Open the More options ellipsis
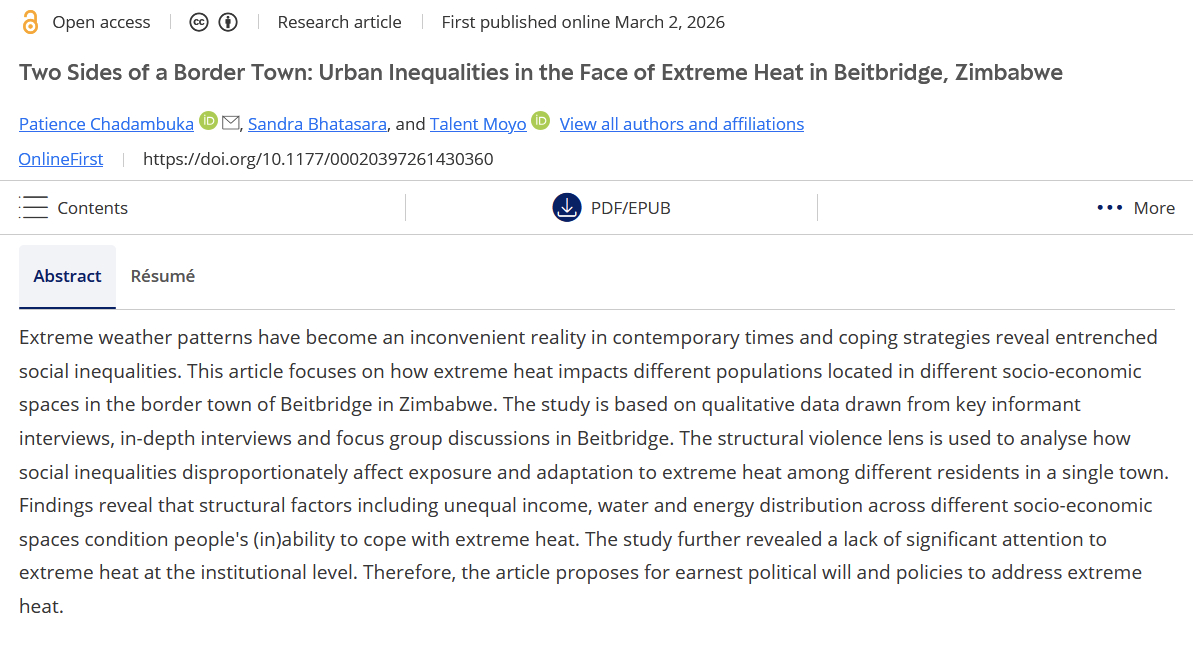The width and height of the screenshot is (1193, 649). pos(1110,208)
